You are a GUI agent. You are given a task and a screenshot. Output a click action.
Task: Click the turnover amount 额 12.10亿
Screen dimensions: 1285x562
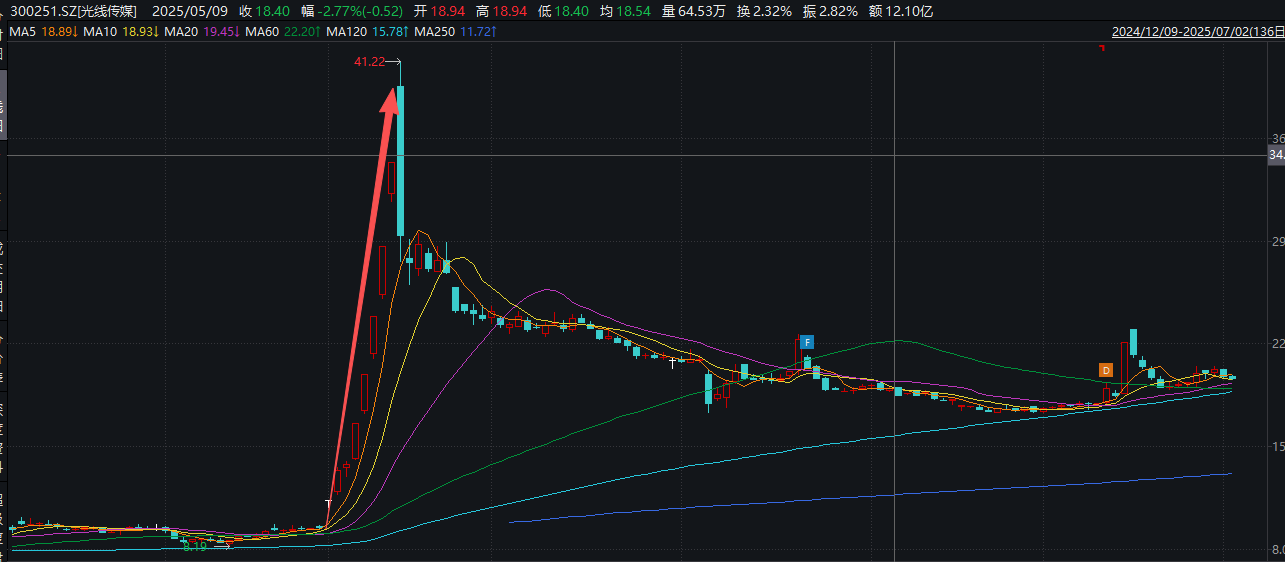click(x=901, y=11)
